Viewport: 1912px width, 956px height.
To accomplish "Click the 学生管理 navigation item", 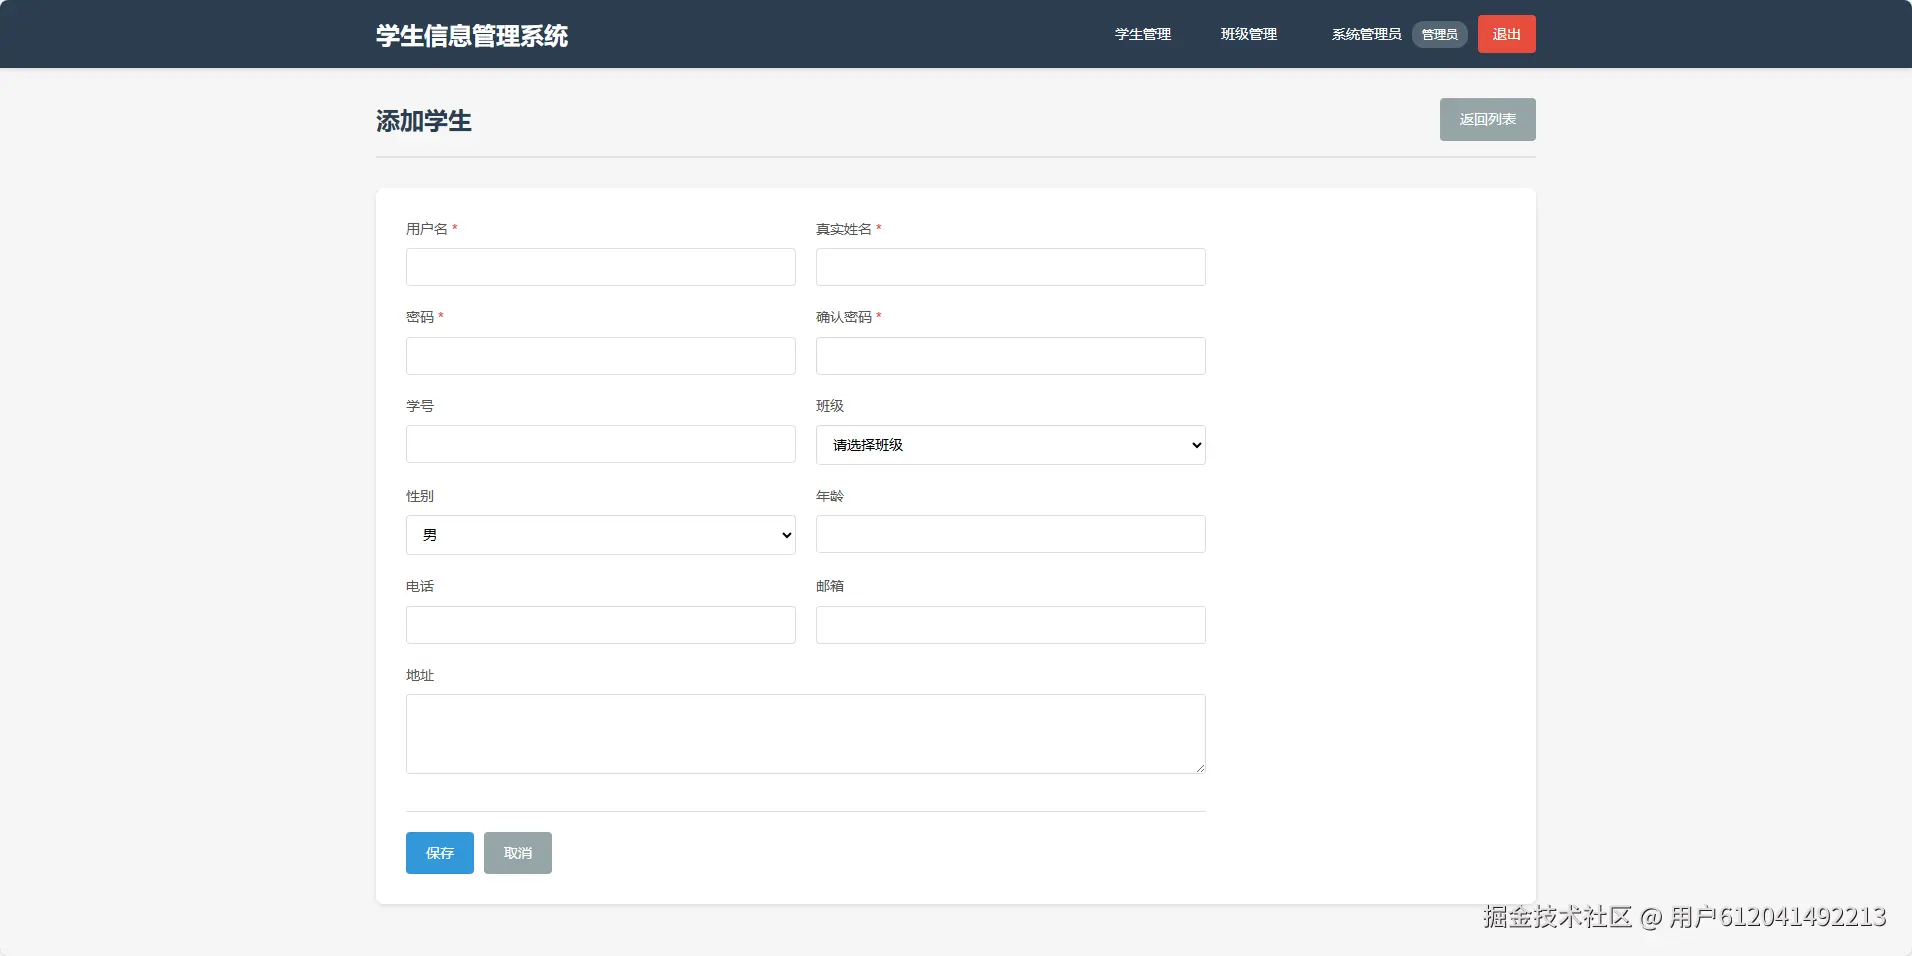I will [x=1143, y=33].
